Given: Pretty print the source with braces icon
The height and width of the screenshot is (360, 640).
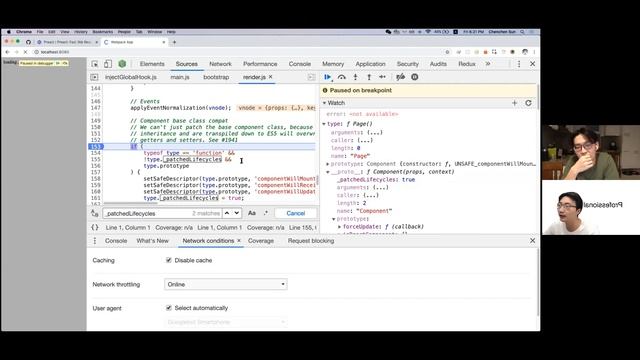Looking at the screenshot, I should pyautogui.click(x=95, y=228).
